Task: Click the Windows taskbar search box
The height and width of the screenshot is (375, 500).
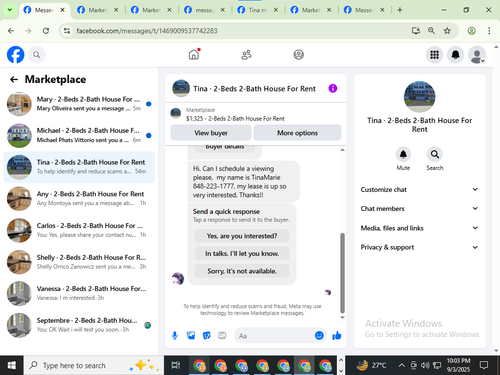Action: [x=94, y=365]
